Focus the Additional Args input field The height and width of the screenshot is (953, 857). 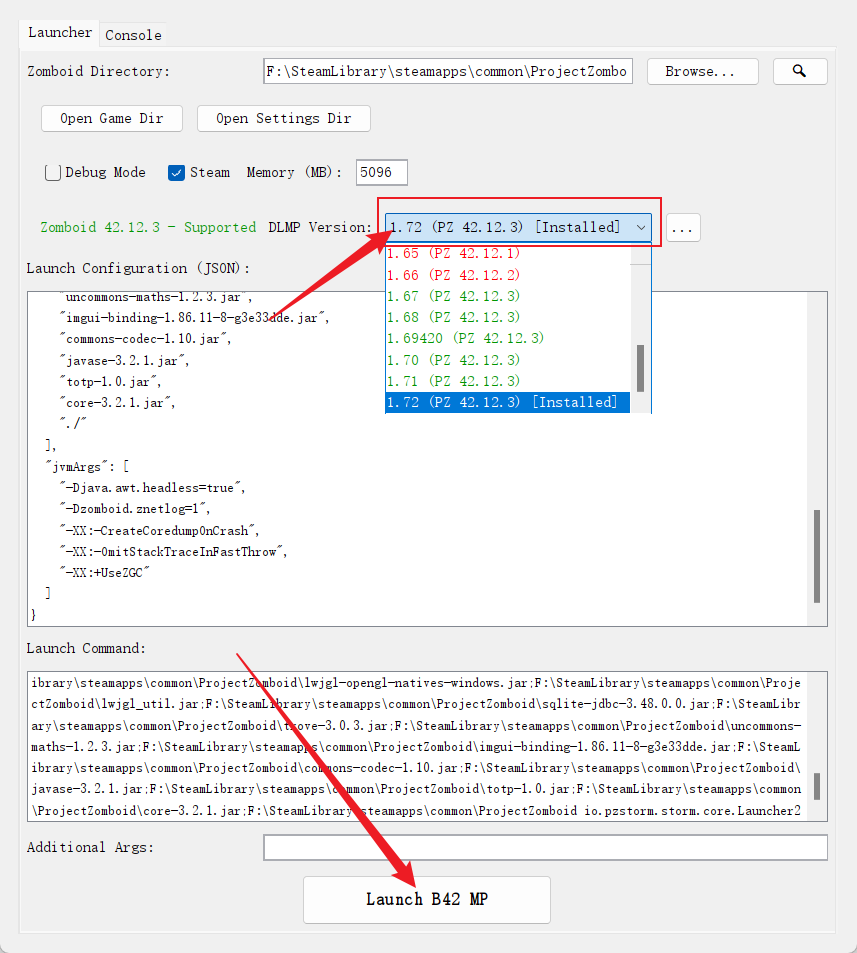click(x=545, y=848)
